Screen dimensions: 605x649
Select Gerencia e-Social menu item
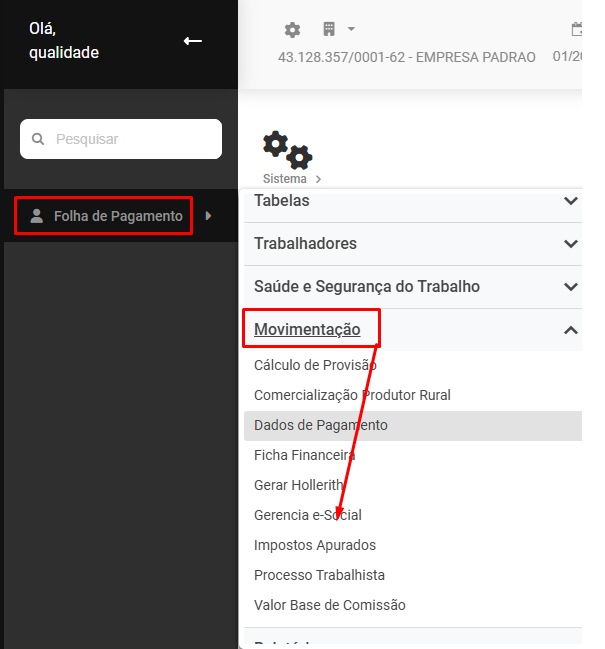tap(308, 515)
